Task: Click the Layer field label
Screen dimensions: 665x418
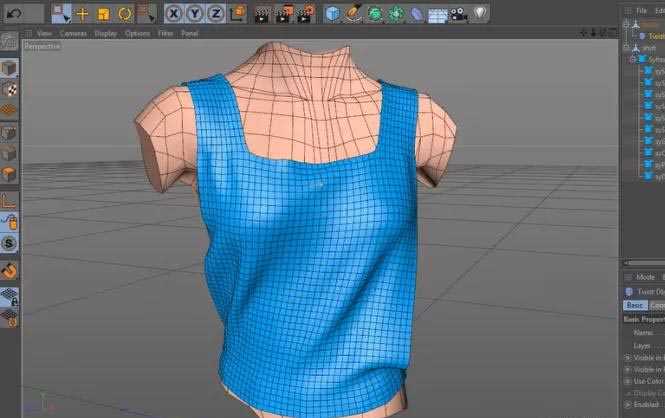Action: [x=642, y=346]
